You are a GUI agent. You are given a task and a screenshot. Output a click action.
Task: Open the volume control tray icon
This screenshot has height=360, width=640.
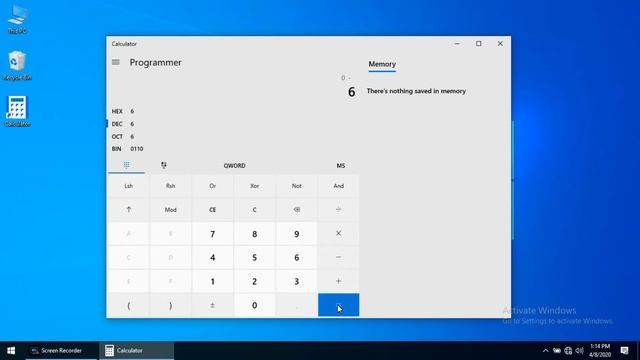coord(580,351)
